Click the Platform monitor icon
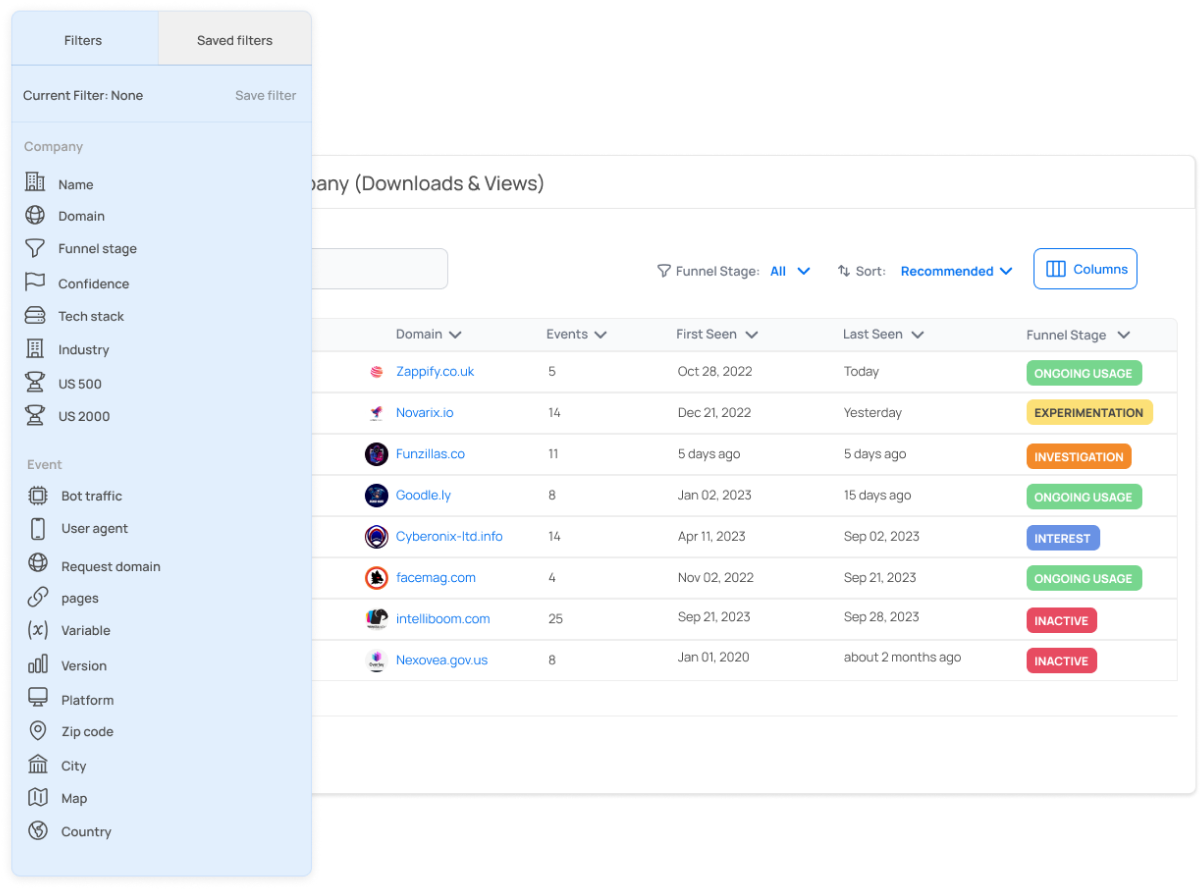Screen dimensions: 1200x890 coord(38,699)
